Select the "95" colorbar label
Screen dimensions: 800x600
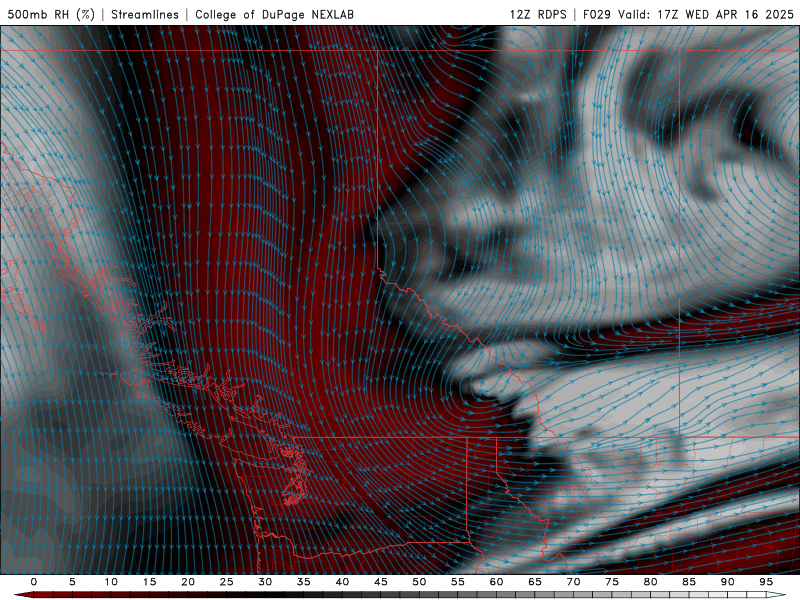point(765,582)
